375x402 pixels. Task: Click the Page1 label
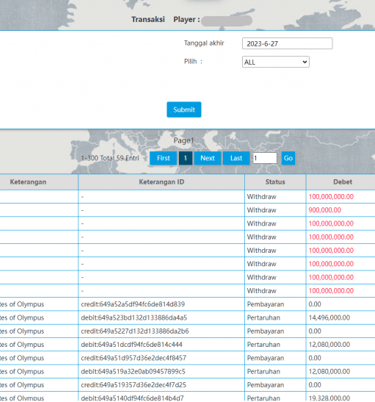point(183,140)
